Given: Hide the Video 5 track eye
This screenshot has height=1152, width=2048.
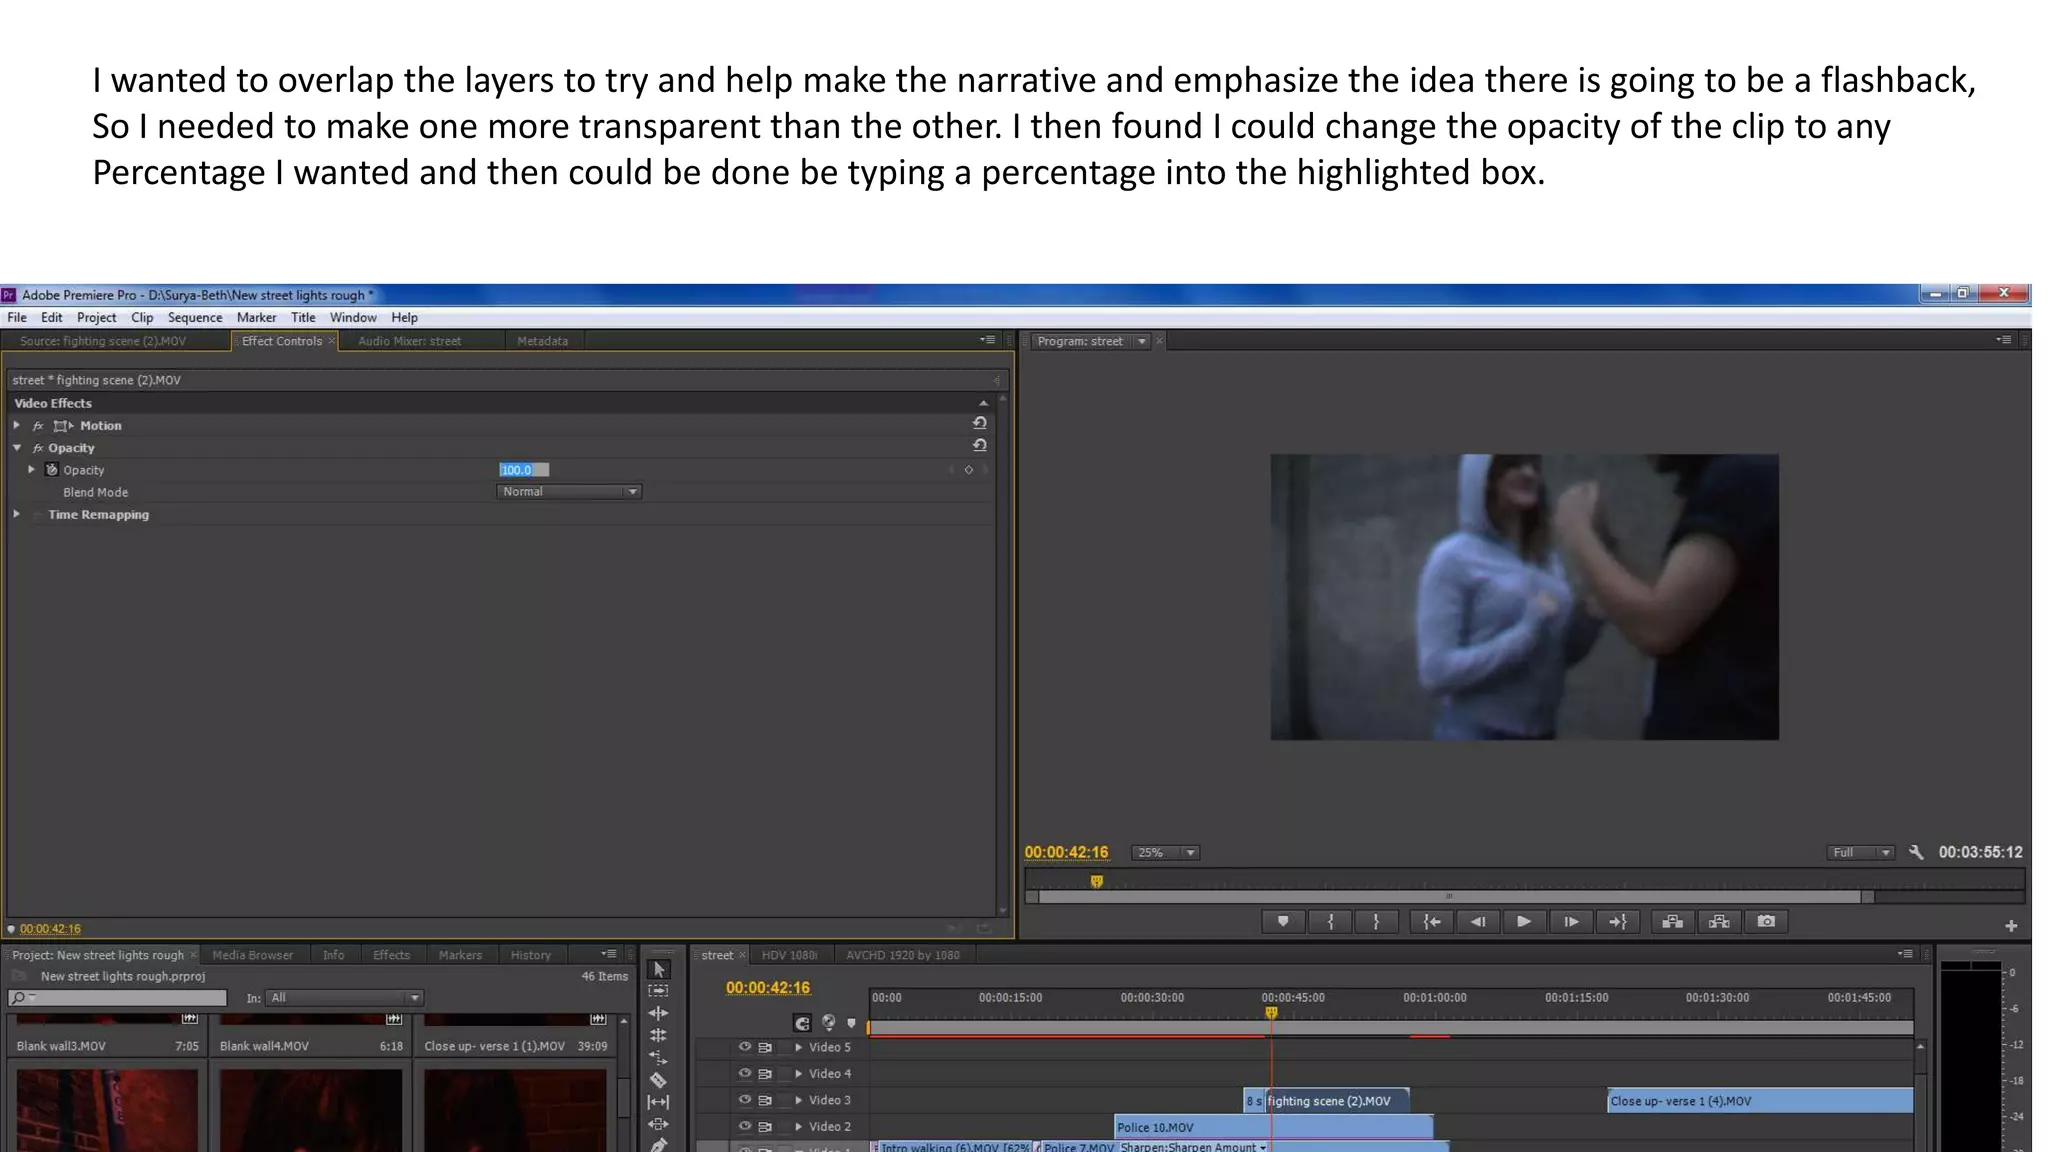Looking at the screenshot, I should 745,1047.
